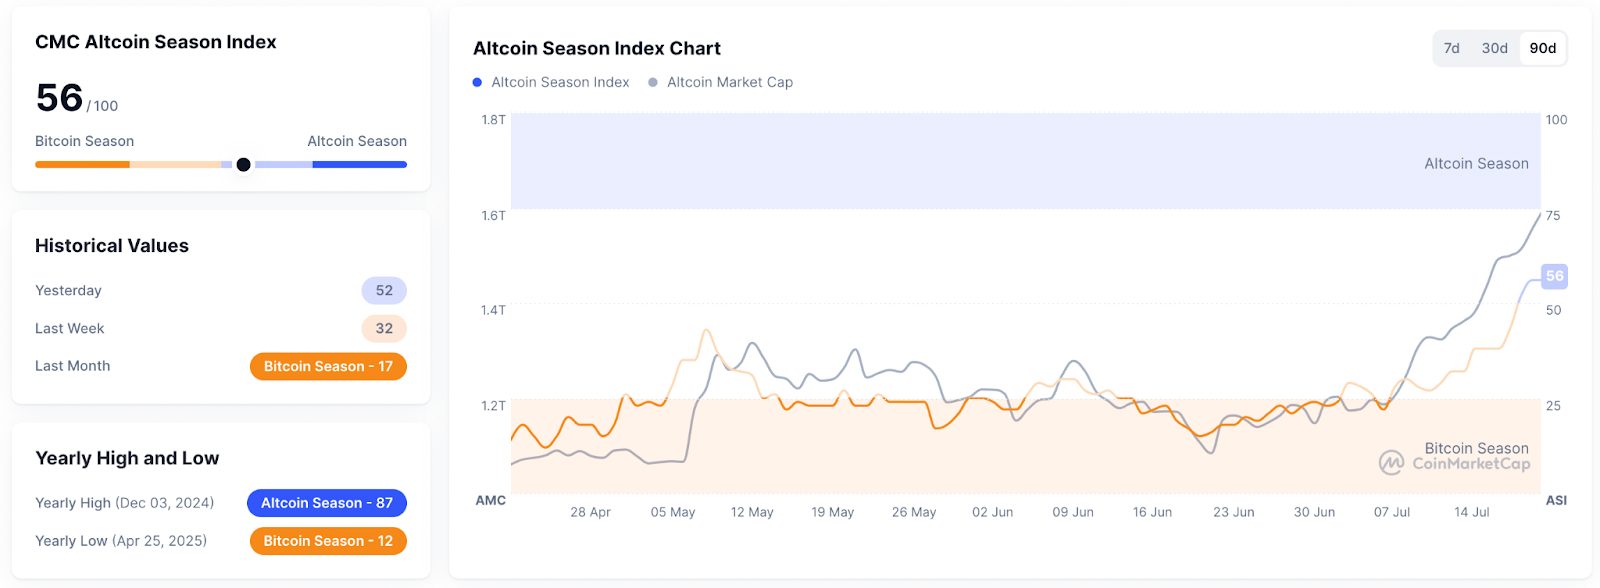Image resolution: width=1600 pixels, height=588 pixels.
Task: Click the gray Altcoin Market Cap legend dot
Action: 651,82
